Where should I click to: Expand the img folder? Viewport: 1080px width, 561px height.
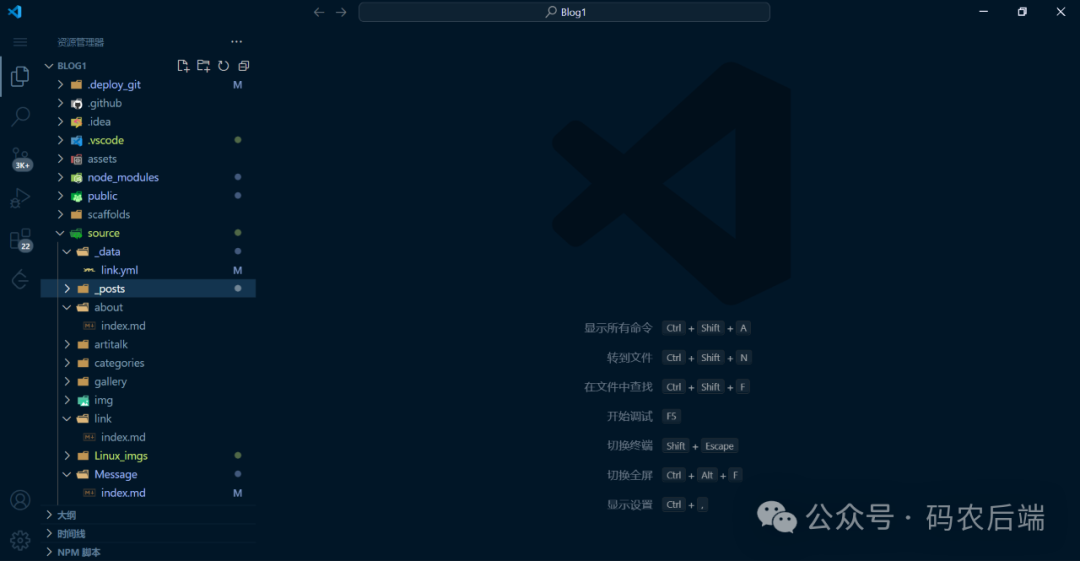(x=67, y=400)
